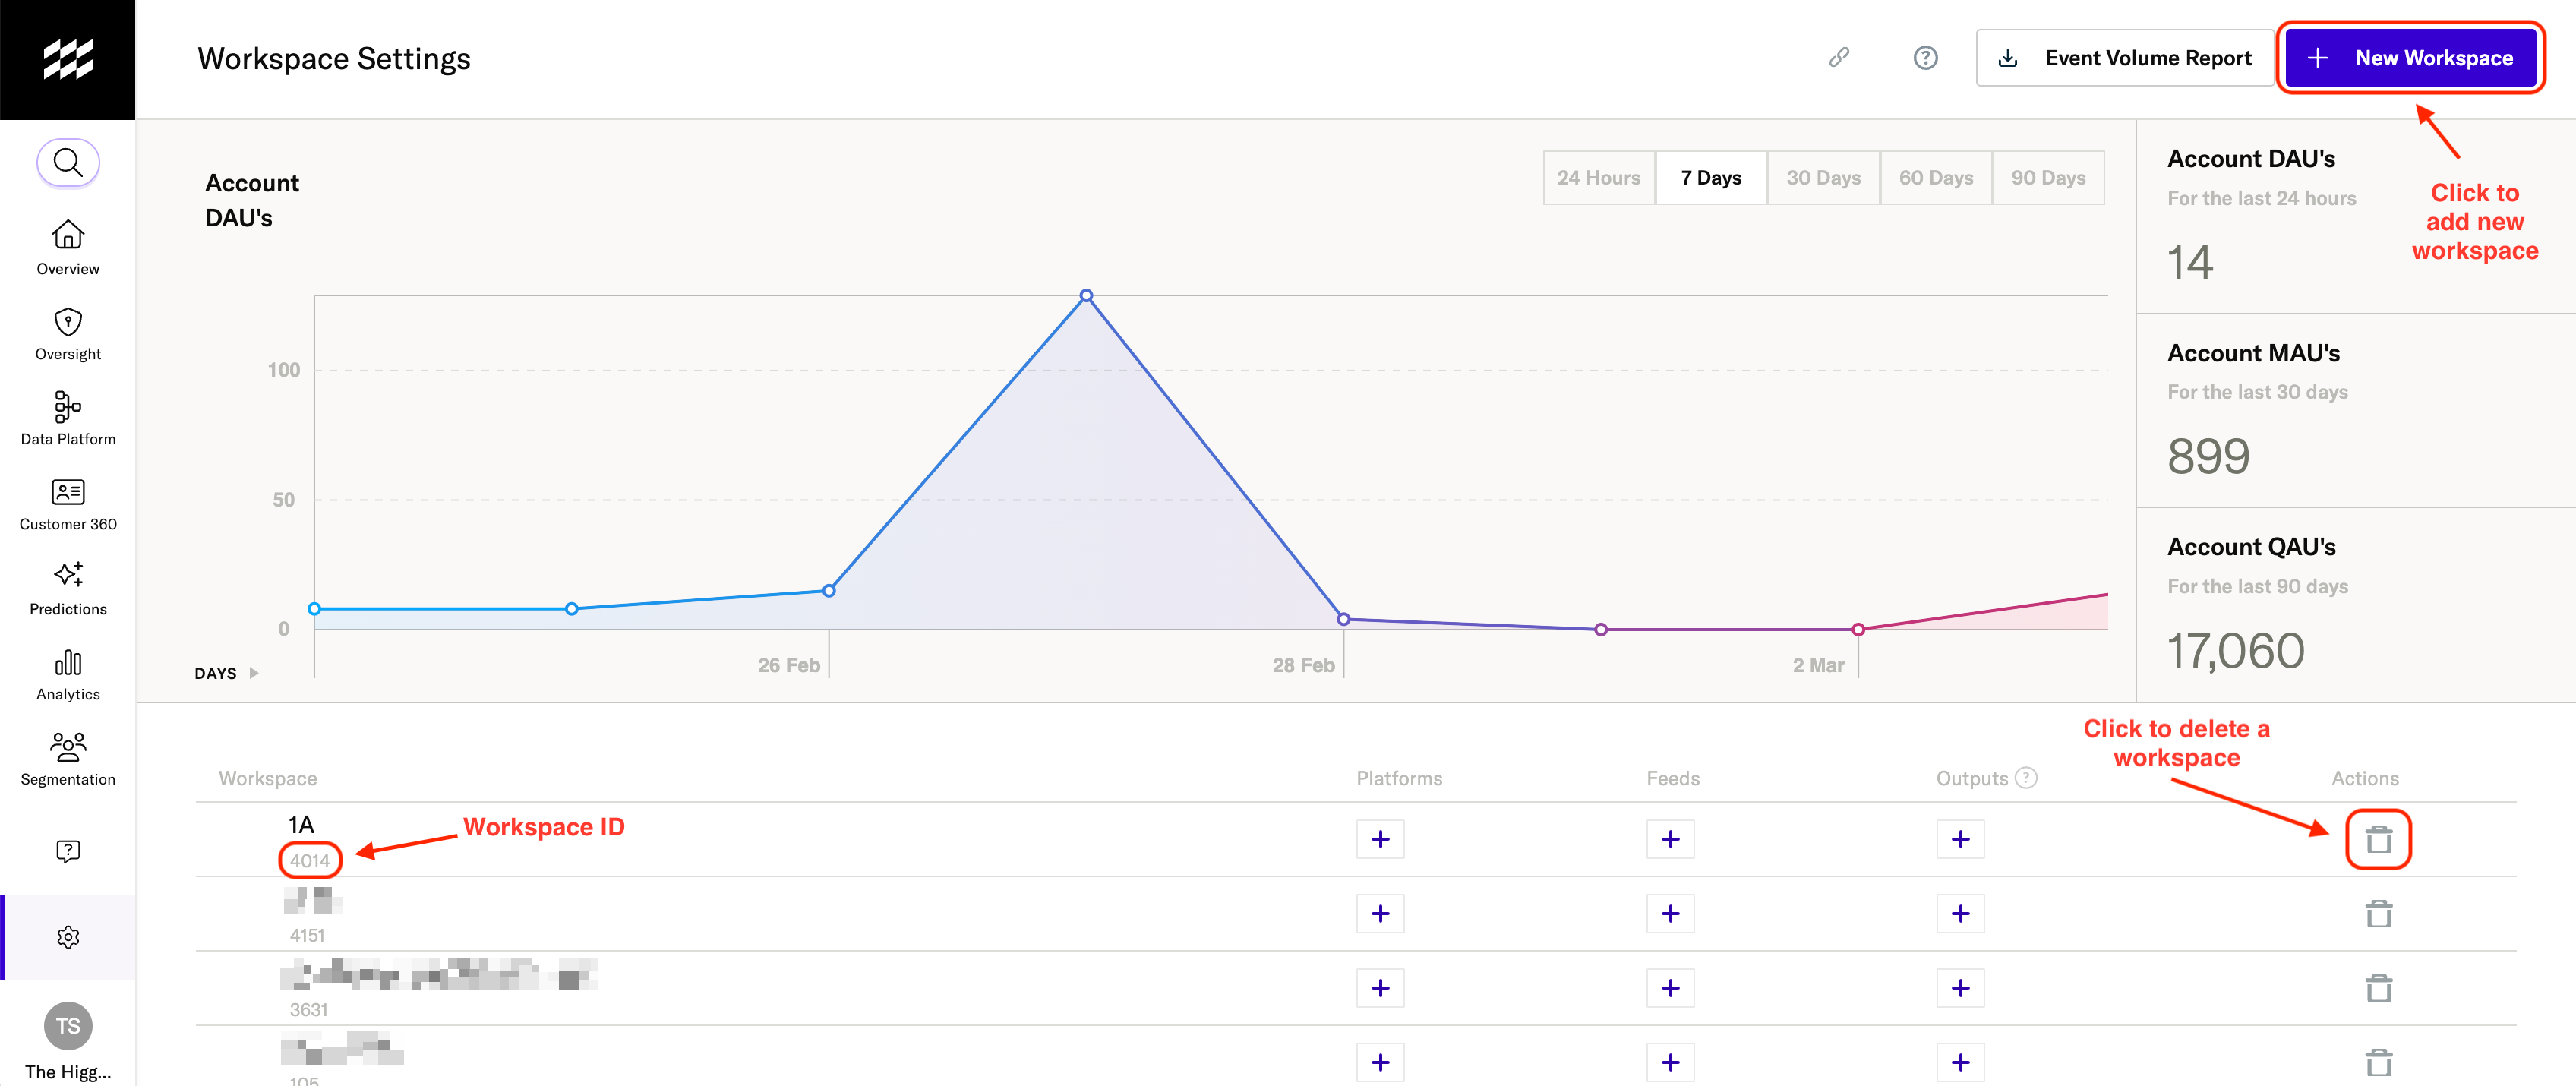This screenshot has width=2576, height=1086.
Task: Switch to 30 Days view
Action: [x=1823, y=178]
